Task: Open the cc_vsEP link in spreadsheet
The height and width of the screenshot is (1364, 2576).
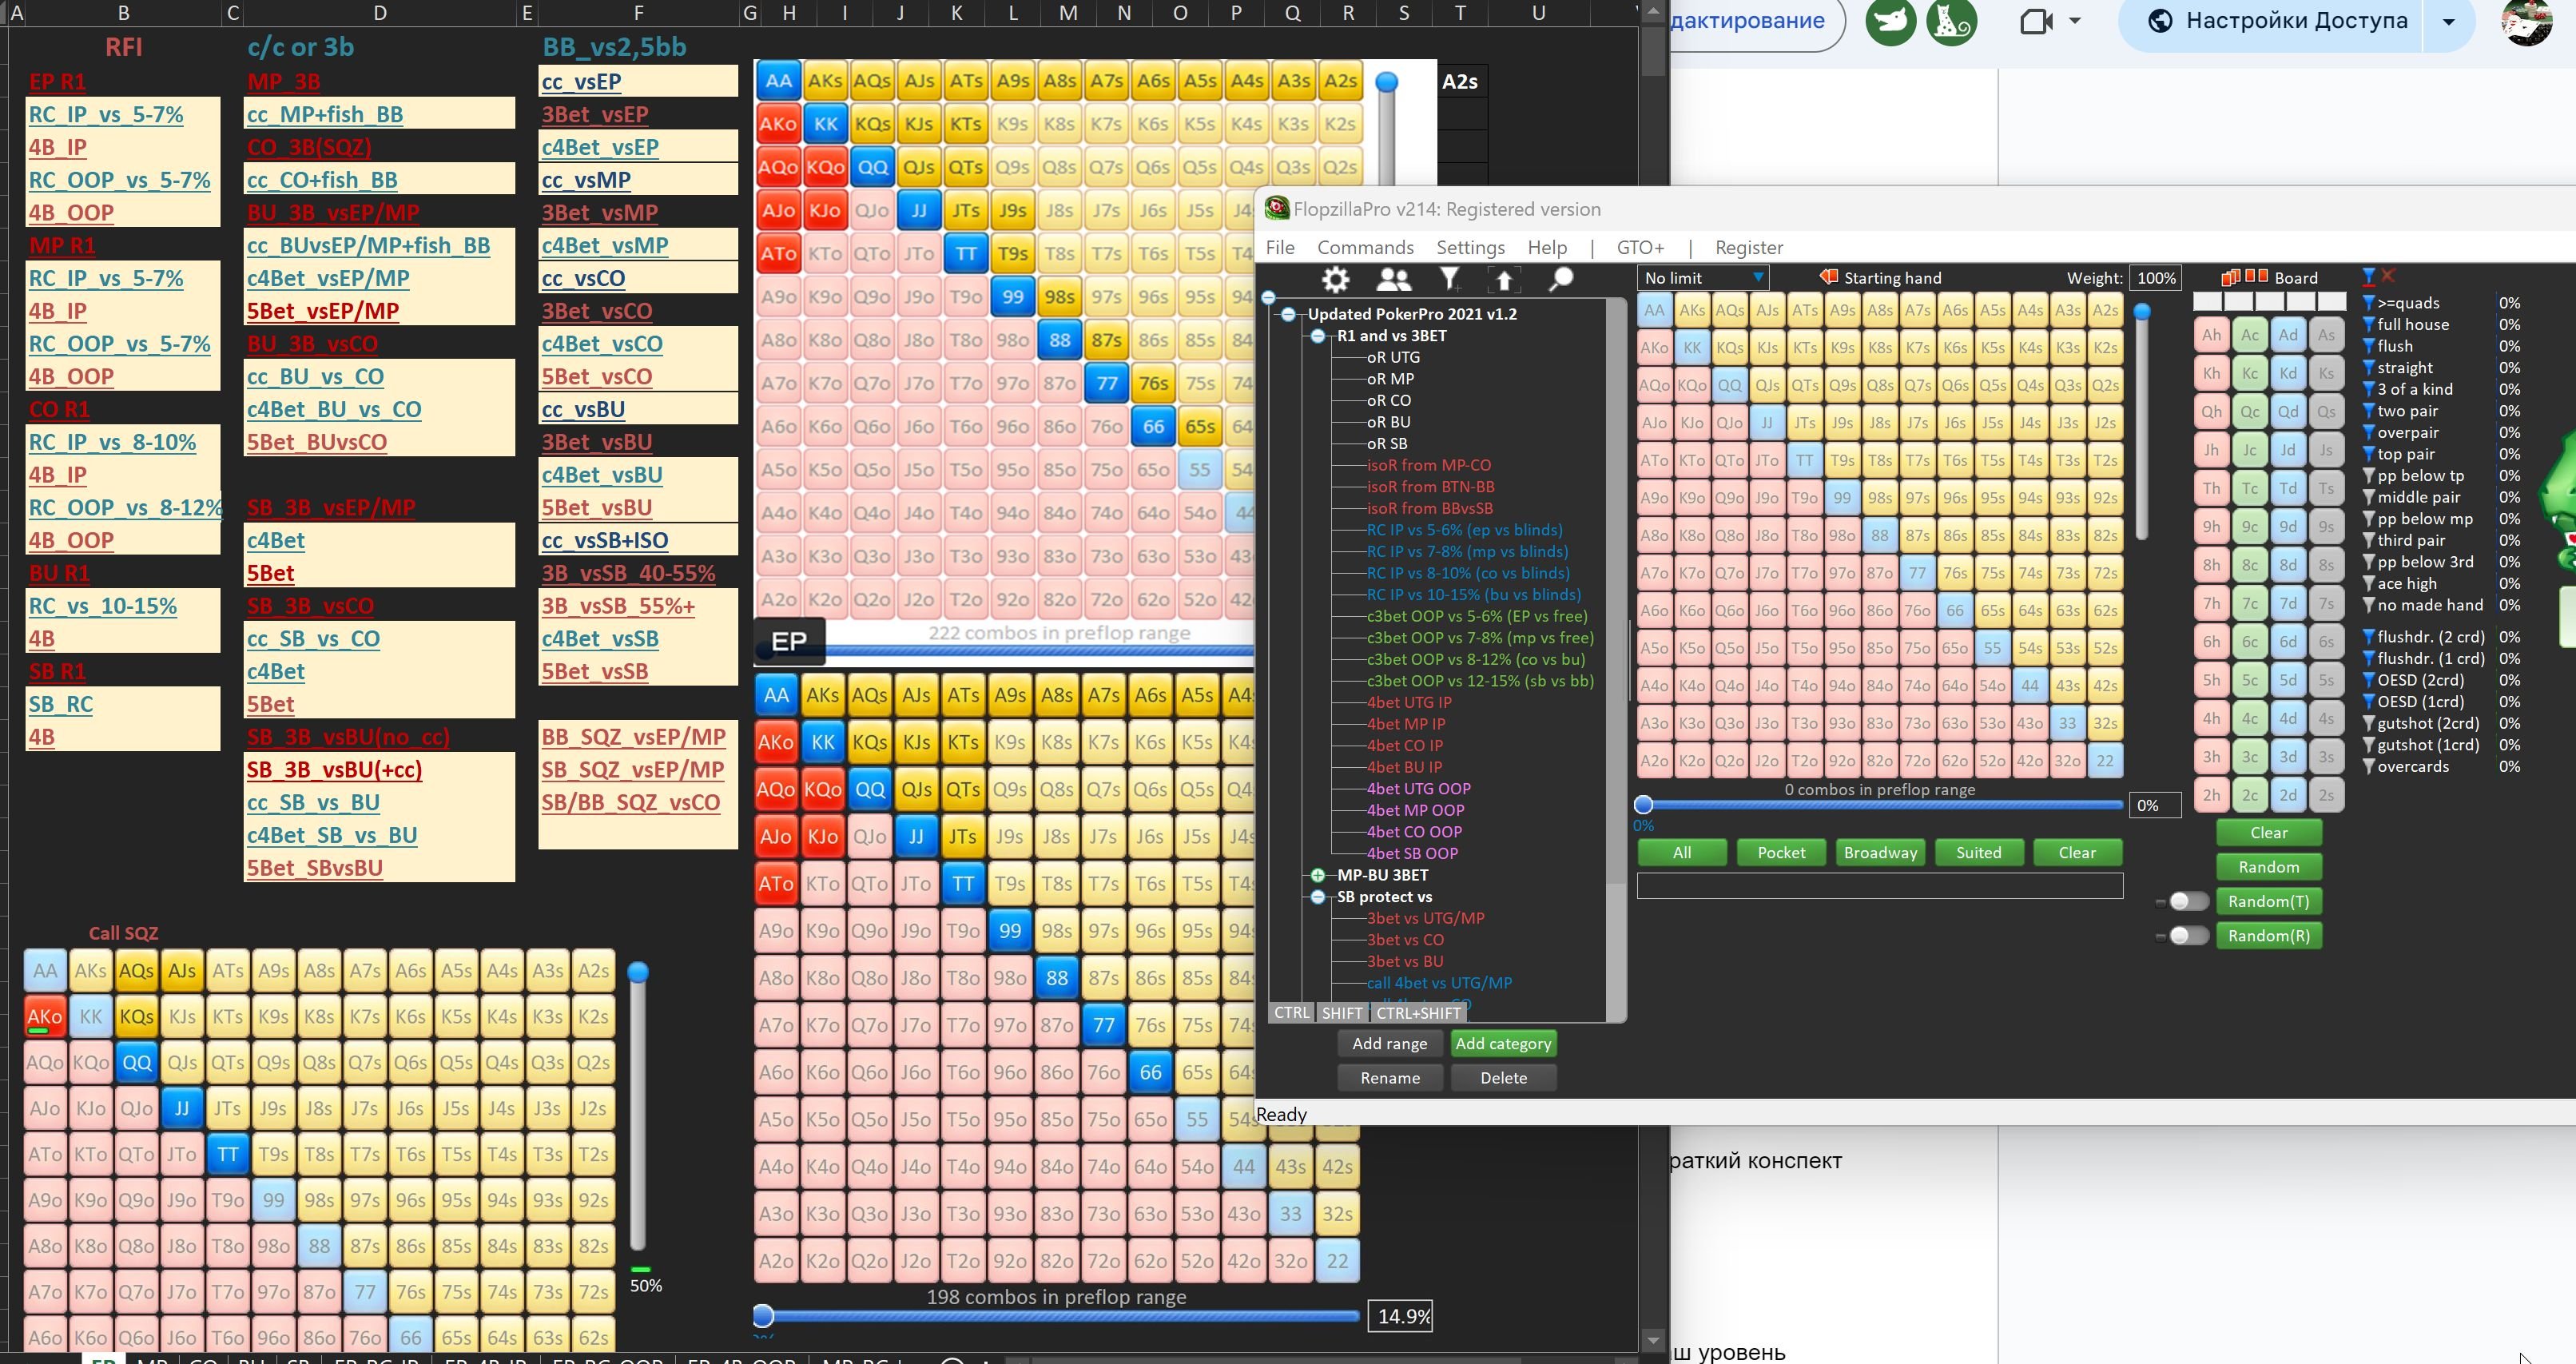Action: [x=581, y=82]
